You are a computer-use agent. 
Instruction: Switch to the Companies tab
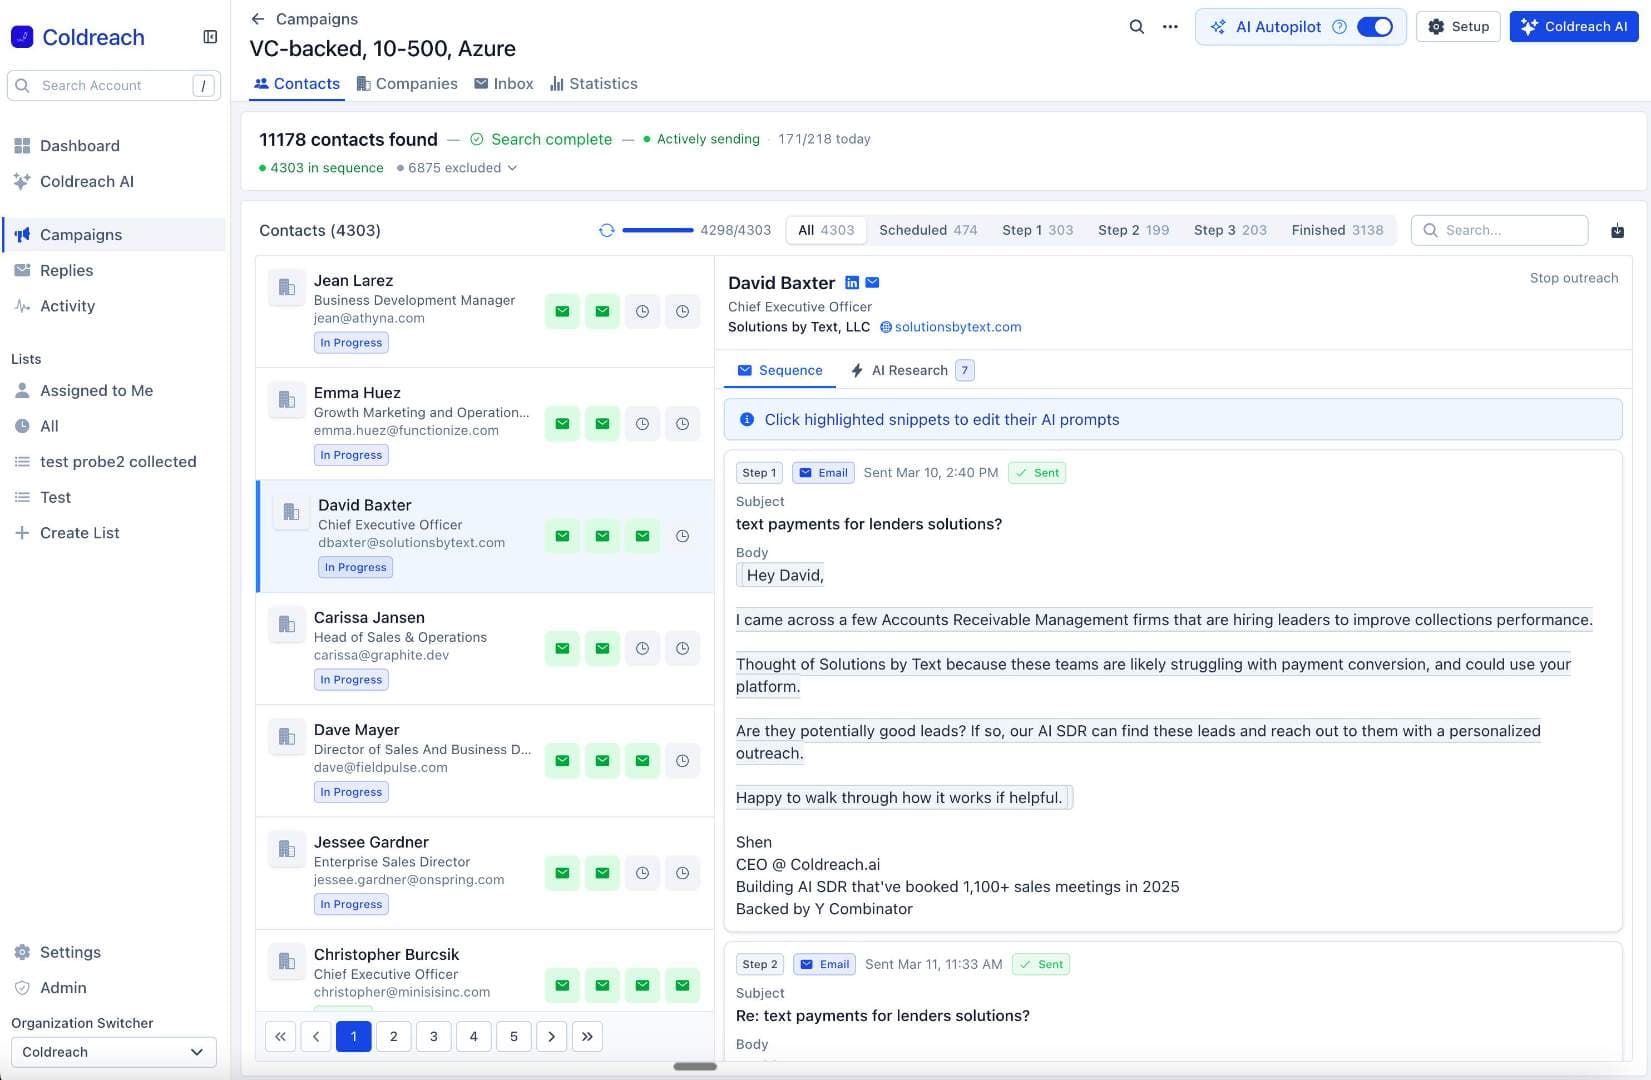407,84
